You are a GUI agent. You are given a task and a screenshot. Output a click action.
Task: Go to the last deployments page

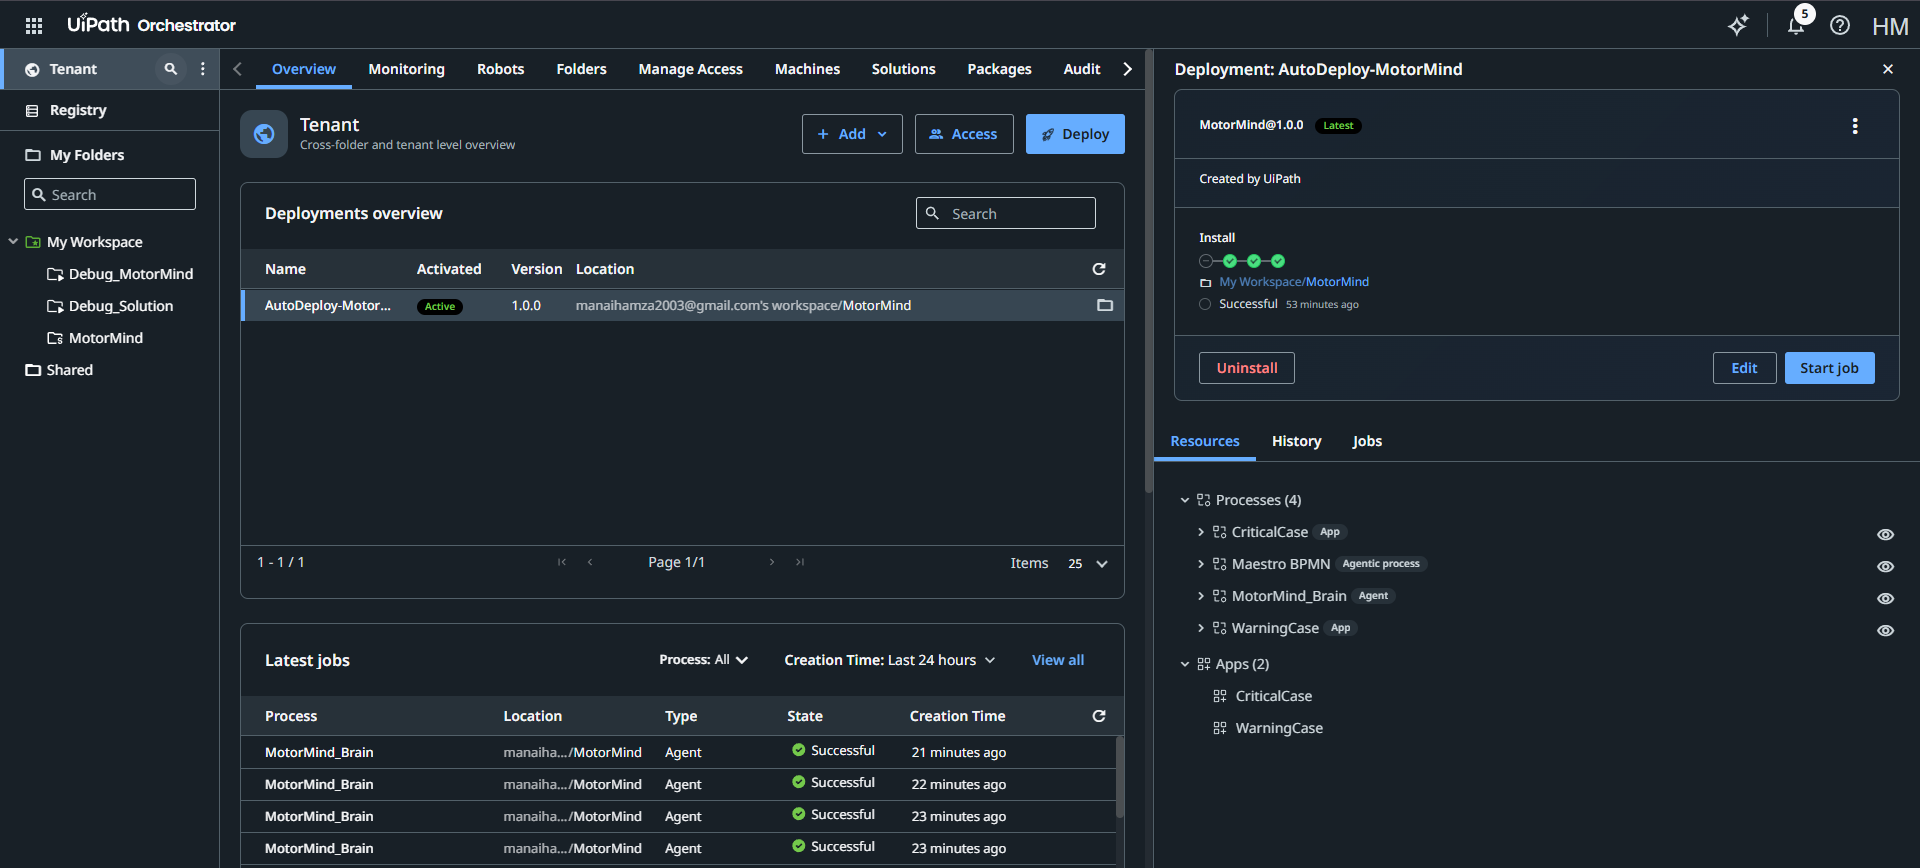tap(800, 562)
